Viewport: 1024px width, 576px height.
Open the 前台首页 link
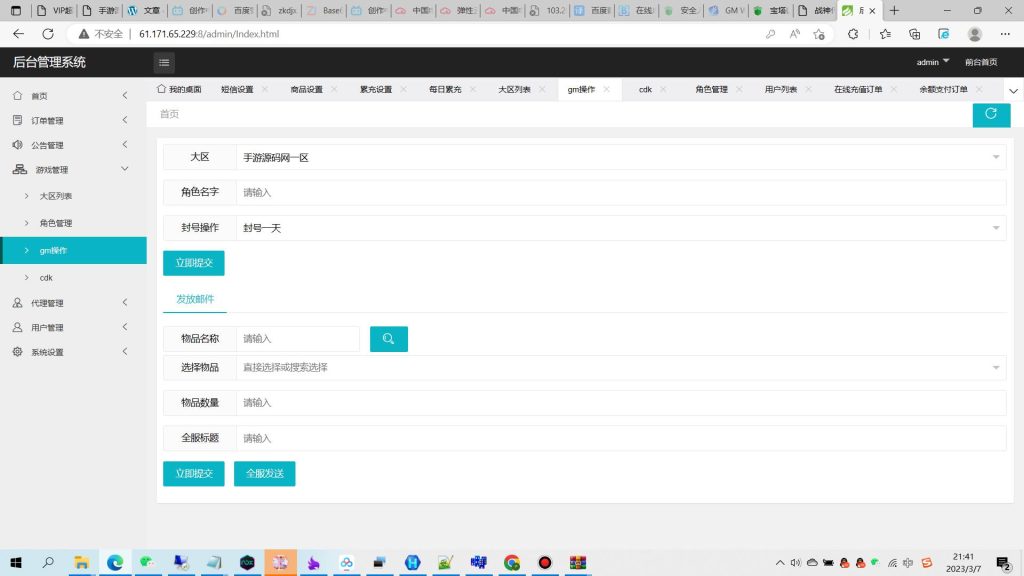click(x=980, y=62)
